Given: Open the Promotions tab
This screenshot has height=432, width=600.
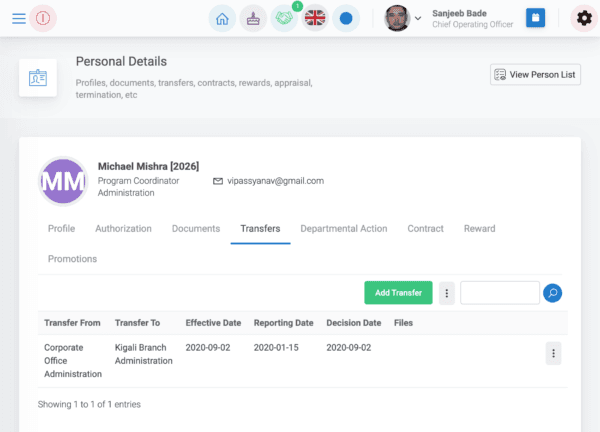Looking at the screenshot, I should pos(72,259).
